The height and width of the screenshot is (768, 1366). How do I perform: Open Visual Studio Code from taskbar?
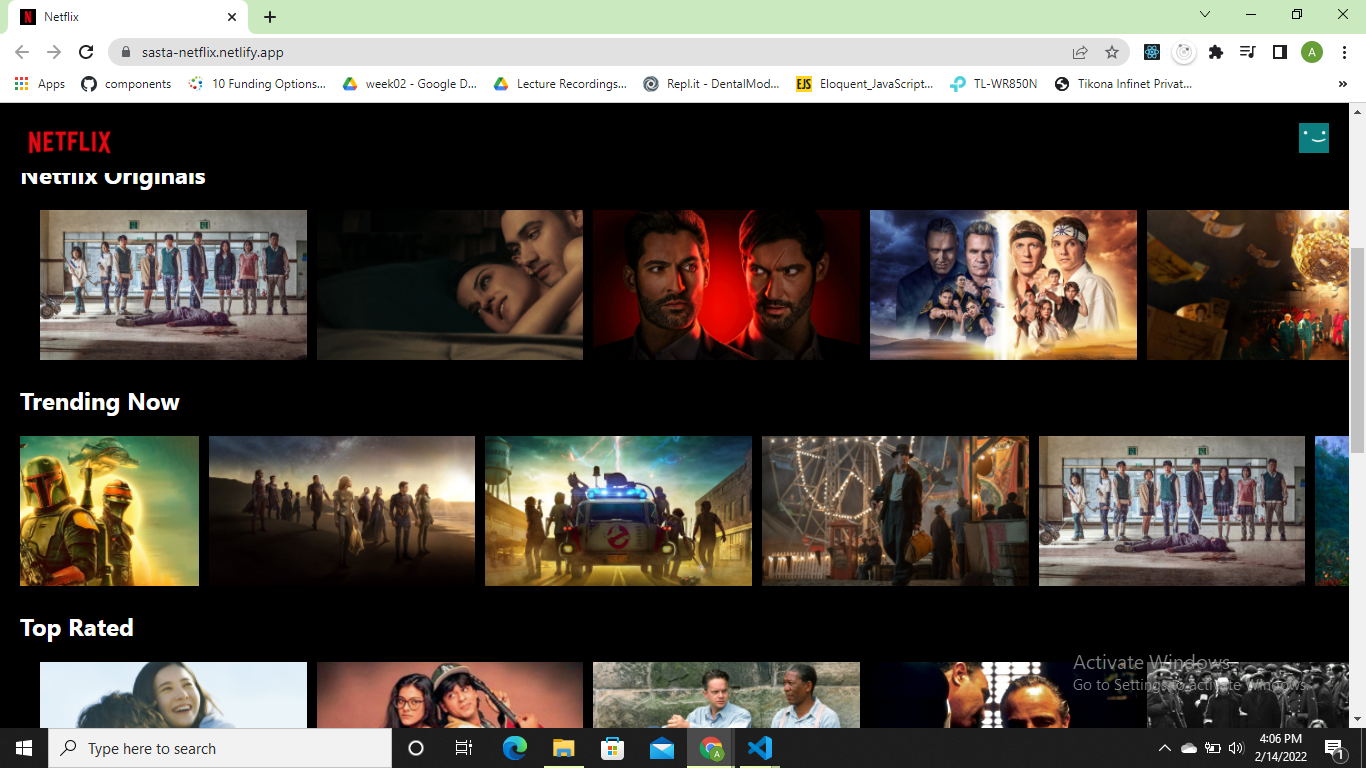click(759, 748)
